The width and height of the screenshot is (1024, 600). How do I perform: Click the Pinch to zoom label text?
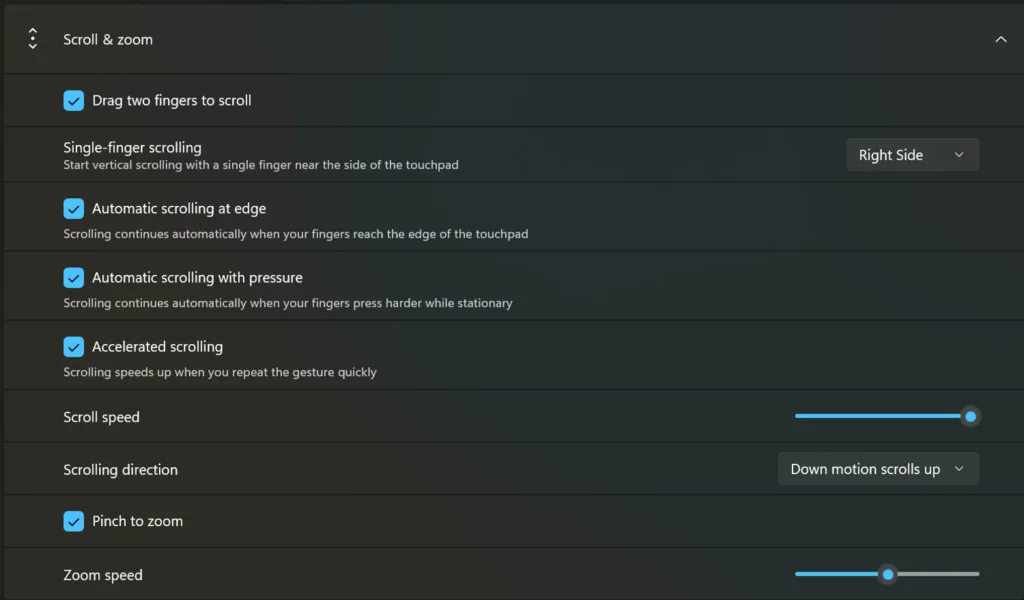137,521
